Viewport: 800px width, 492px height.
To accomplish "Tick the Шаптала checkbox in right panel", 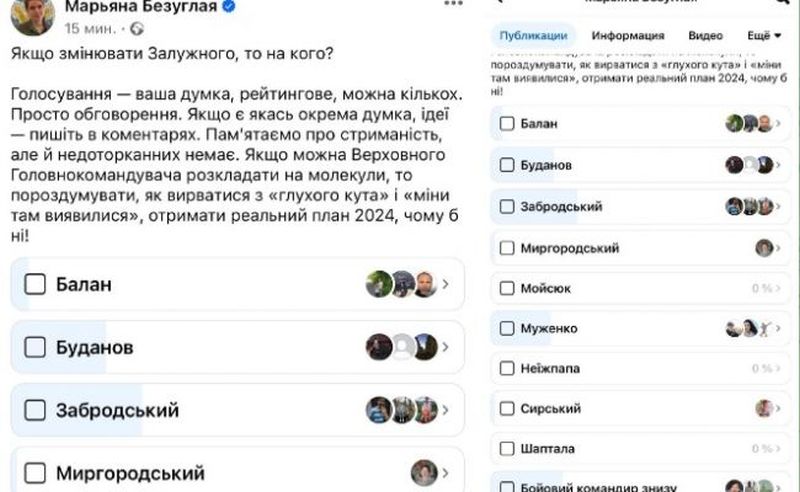I will [x=507, y=448].
